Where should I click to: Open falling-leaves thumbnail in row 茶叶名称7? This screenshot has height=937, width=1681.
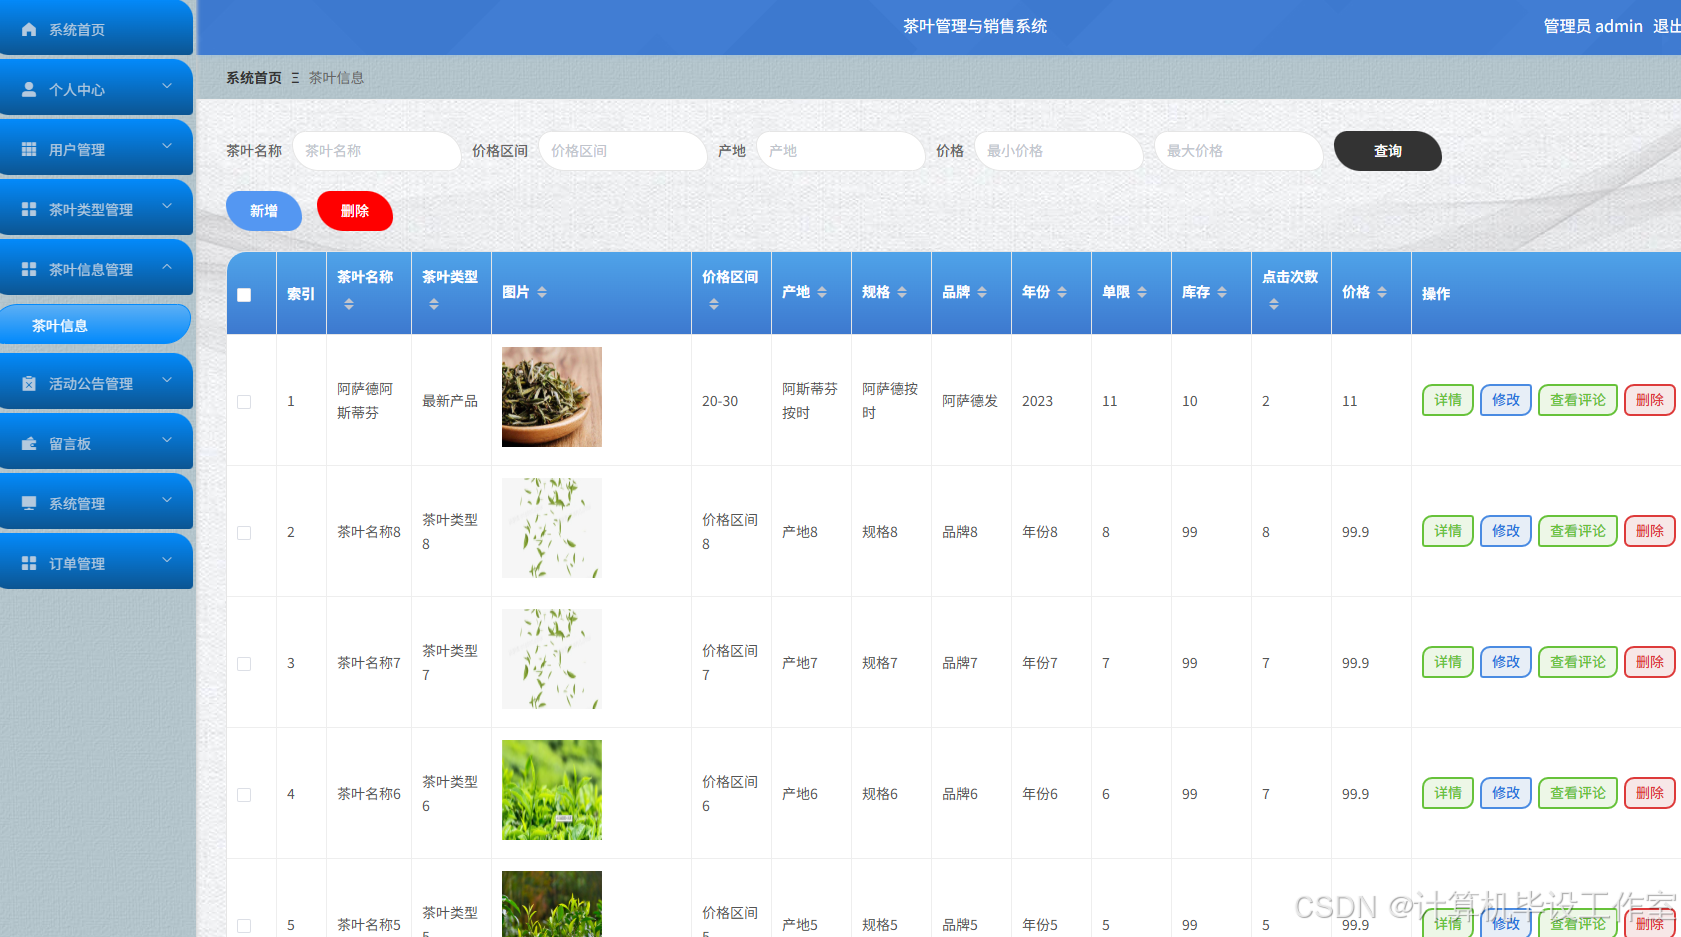[552, 659]
